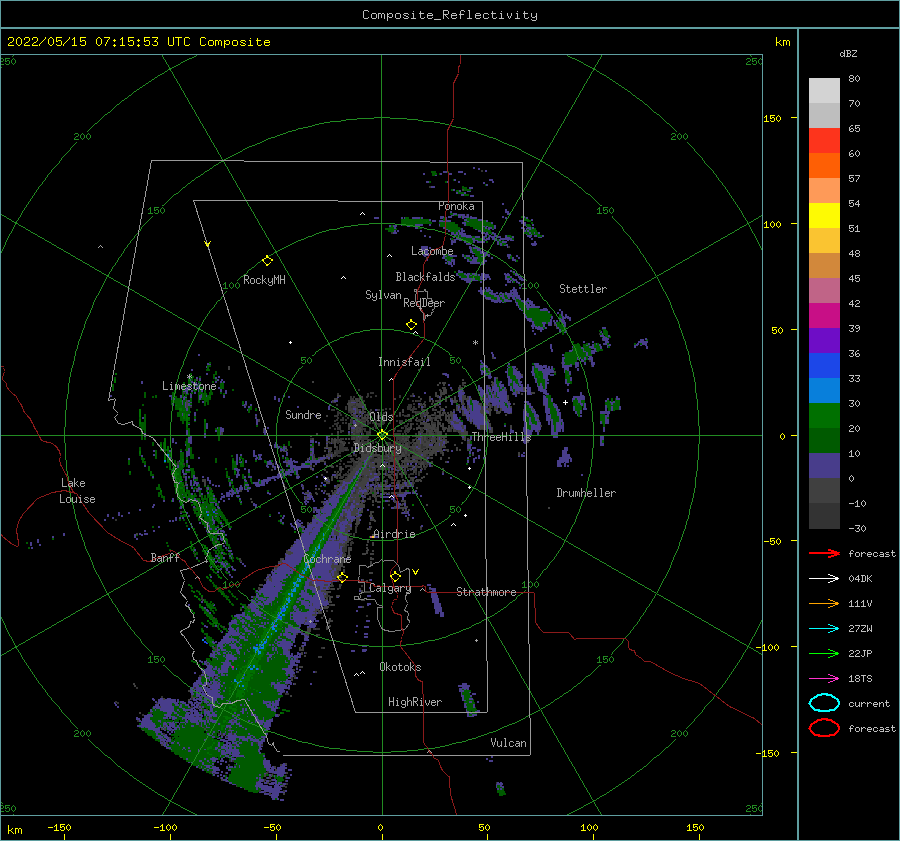900x841 pixels.
Task: Click the RedDeer label
Action: pos(424,303)
